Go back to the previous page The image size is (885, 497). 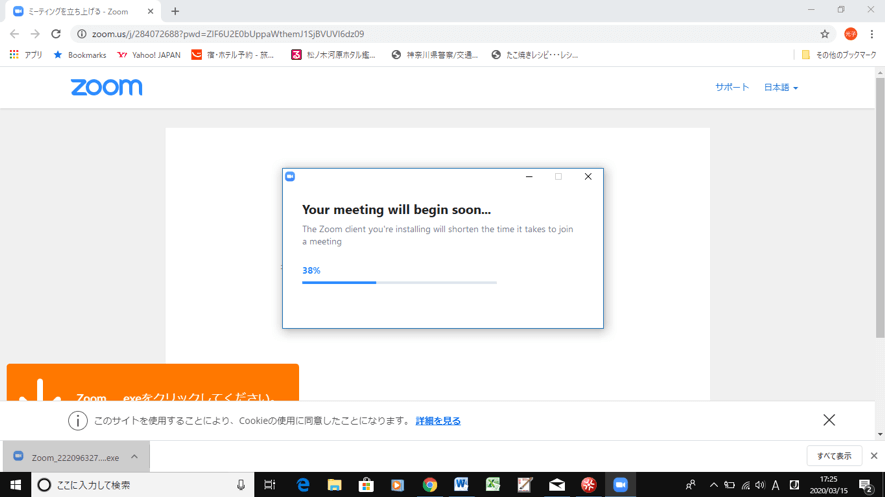click(x=15, y=34)
